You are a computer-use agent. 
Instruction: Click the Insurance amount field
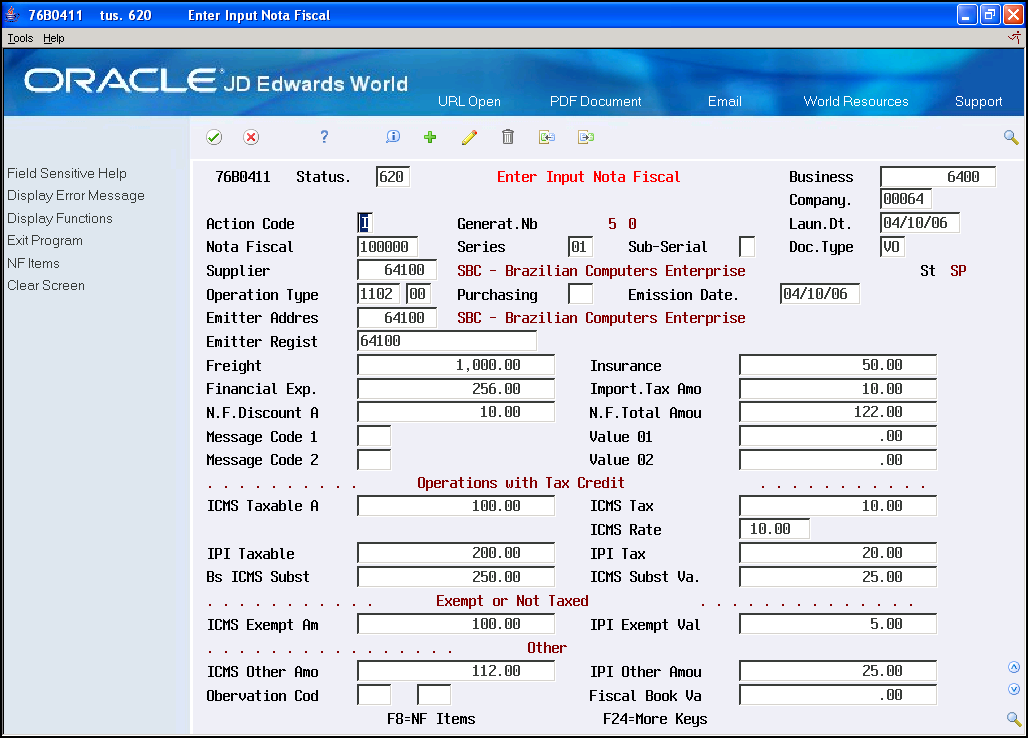(x=838, y=364)
